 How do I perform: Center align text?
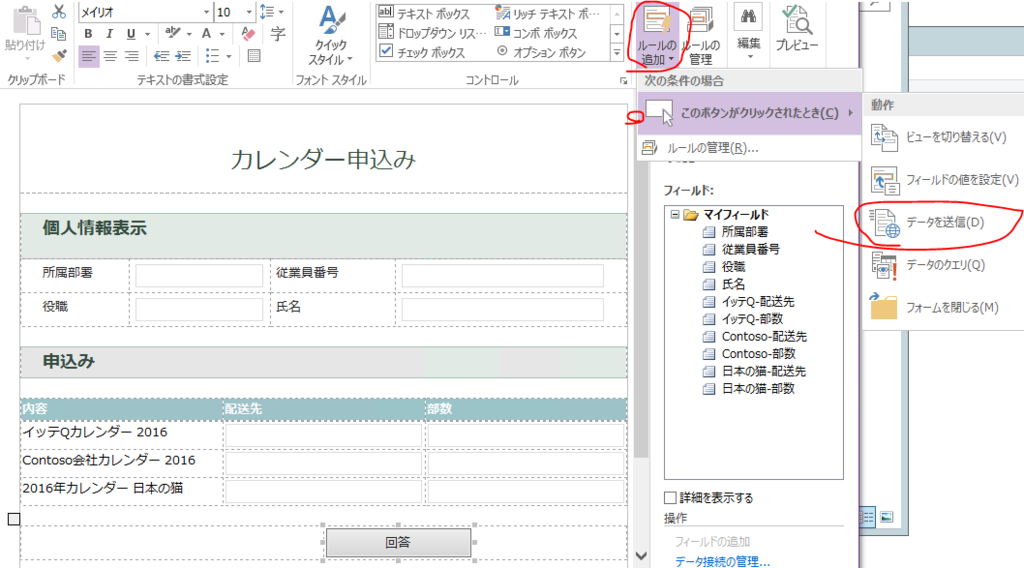(110, 56)
